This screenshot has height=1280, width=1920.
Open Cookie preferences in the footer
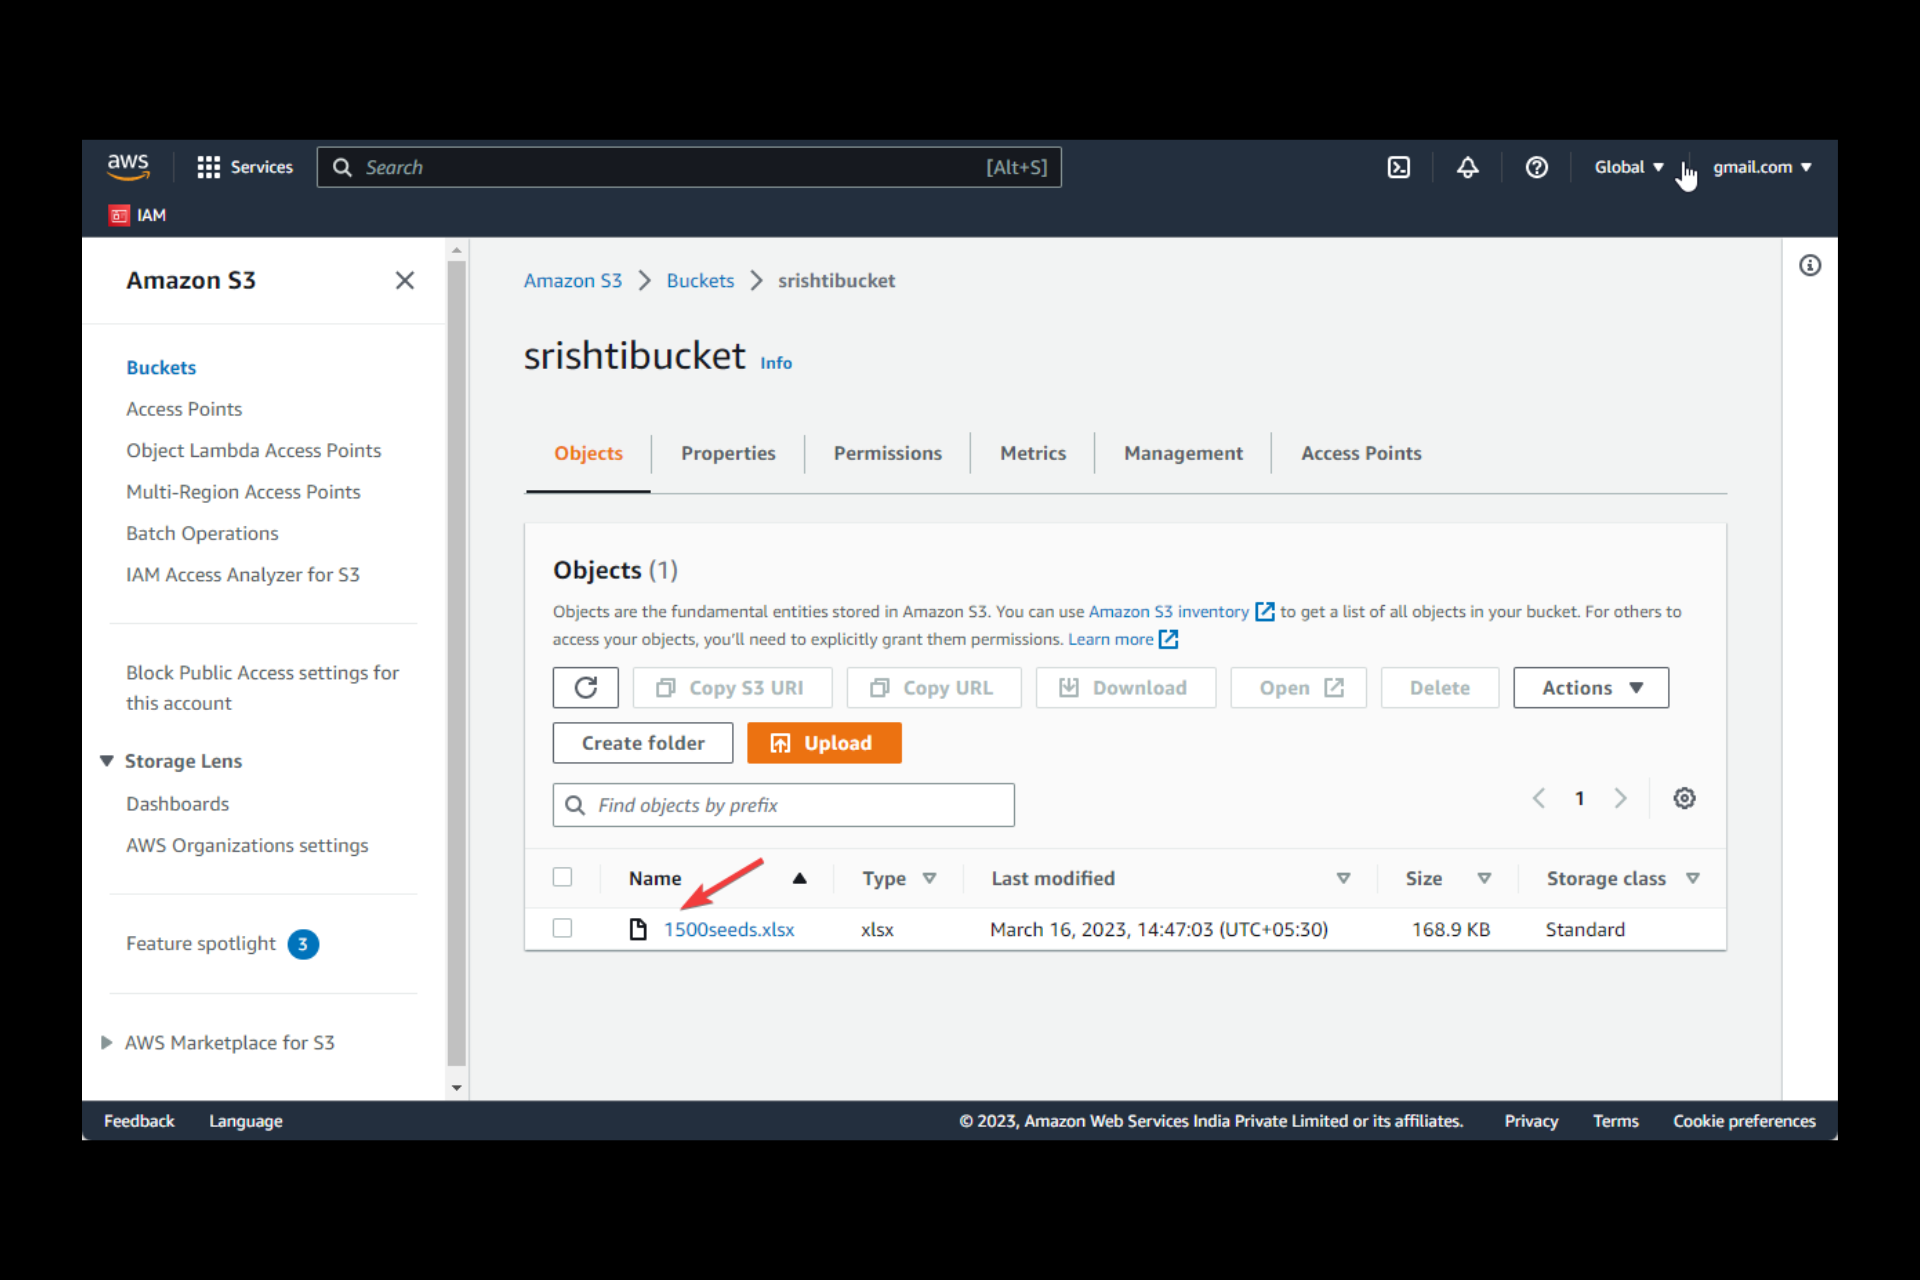1744,1121
